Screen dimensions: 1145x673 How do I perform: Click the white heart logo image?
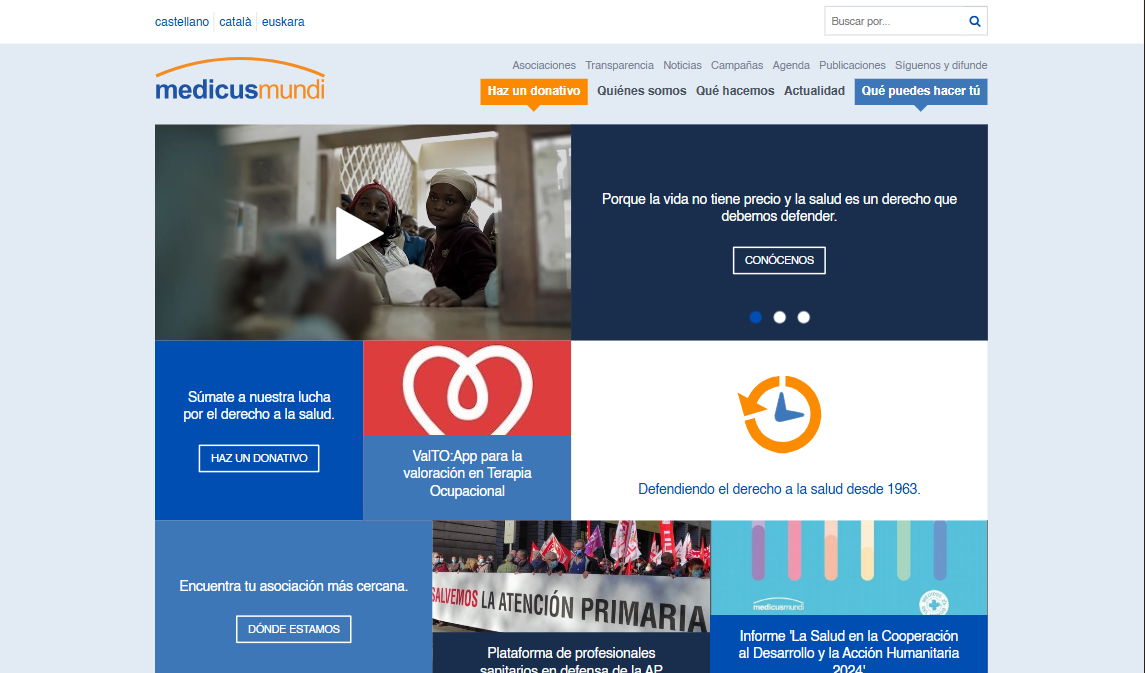[467, 388]
